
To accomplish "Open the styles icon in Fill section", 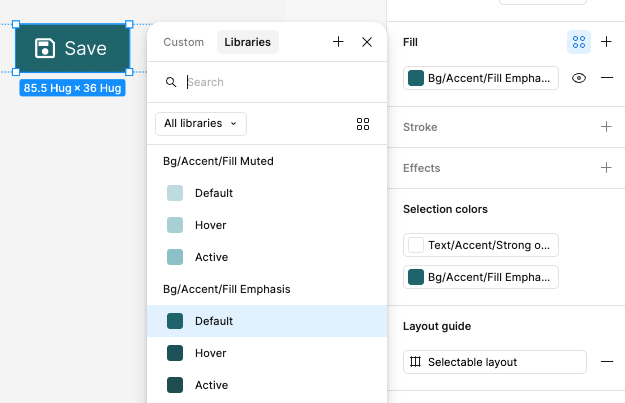I will [579, 42].
